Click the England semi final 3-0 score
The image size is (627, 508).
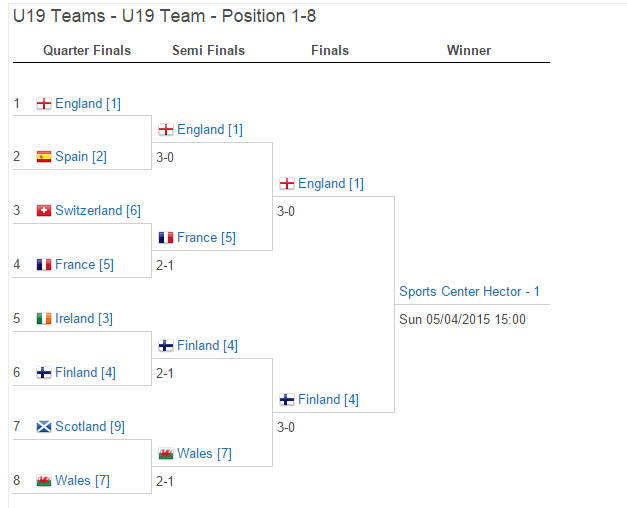pyautogui.click(x=165, y=158)
